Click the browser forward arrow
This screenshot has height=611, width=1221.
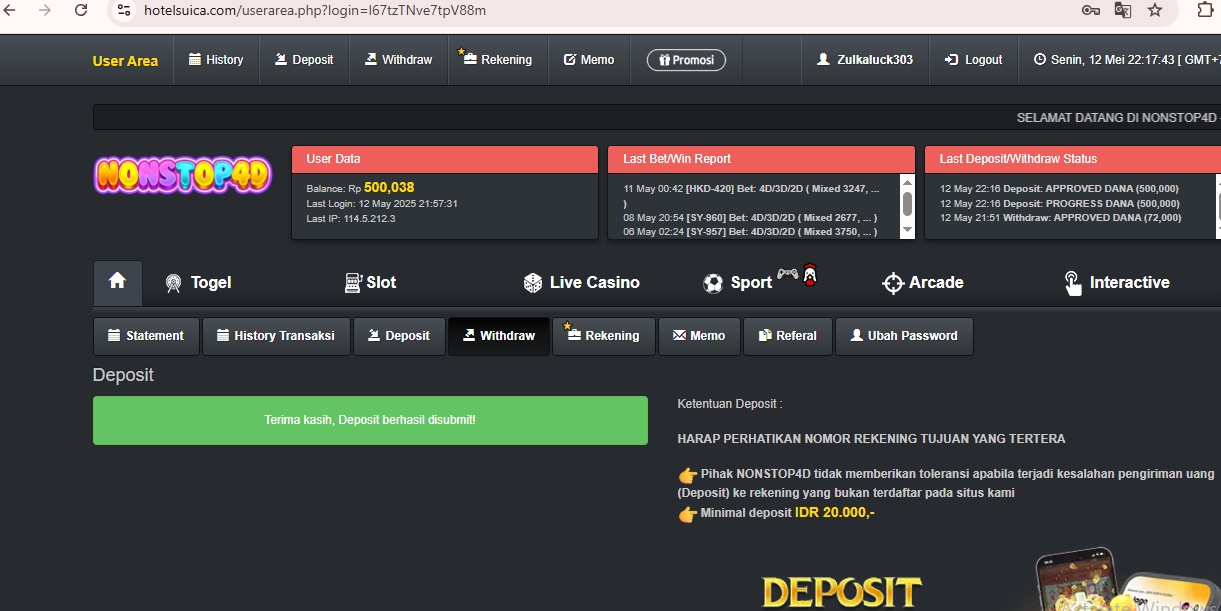pyautogui.click(x=45, y=10)
